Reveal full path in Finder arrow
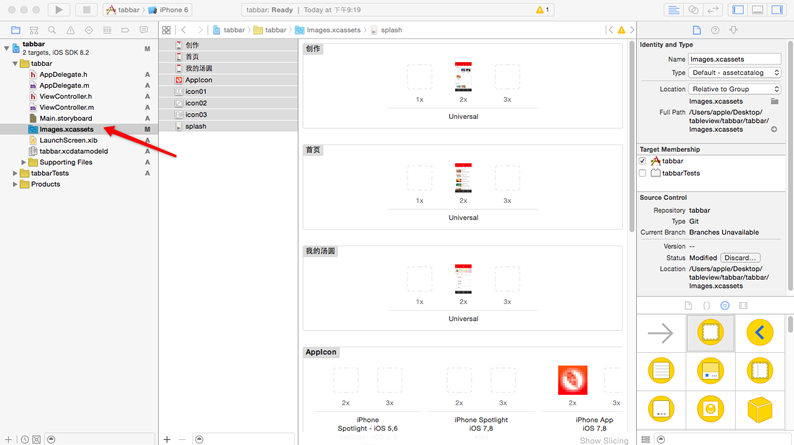Image resolution: width=794 pixels, height=445 pixels. point(774,130)
